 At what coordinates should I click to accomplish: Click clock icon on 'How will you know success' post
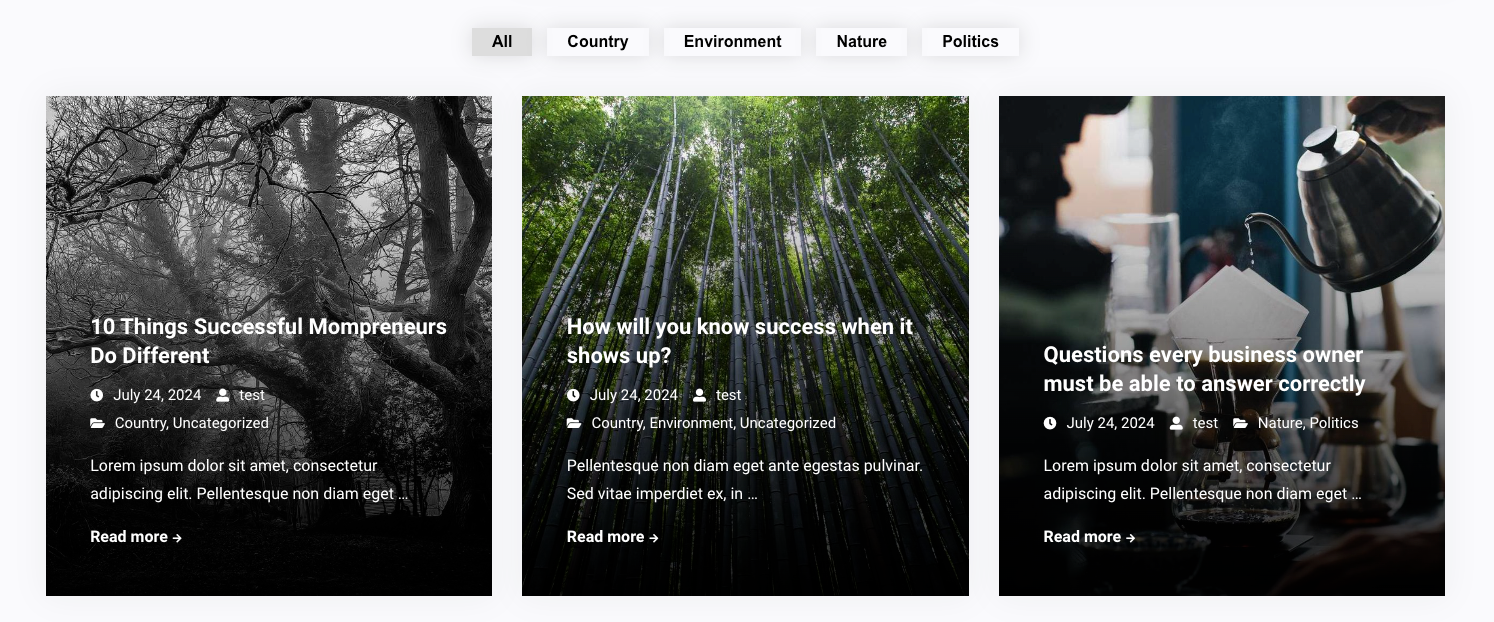tap(573, 395)
